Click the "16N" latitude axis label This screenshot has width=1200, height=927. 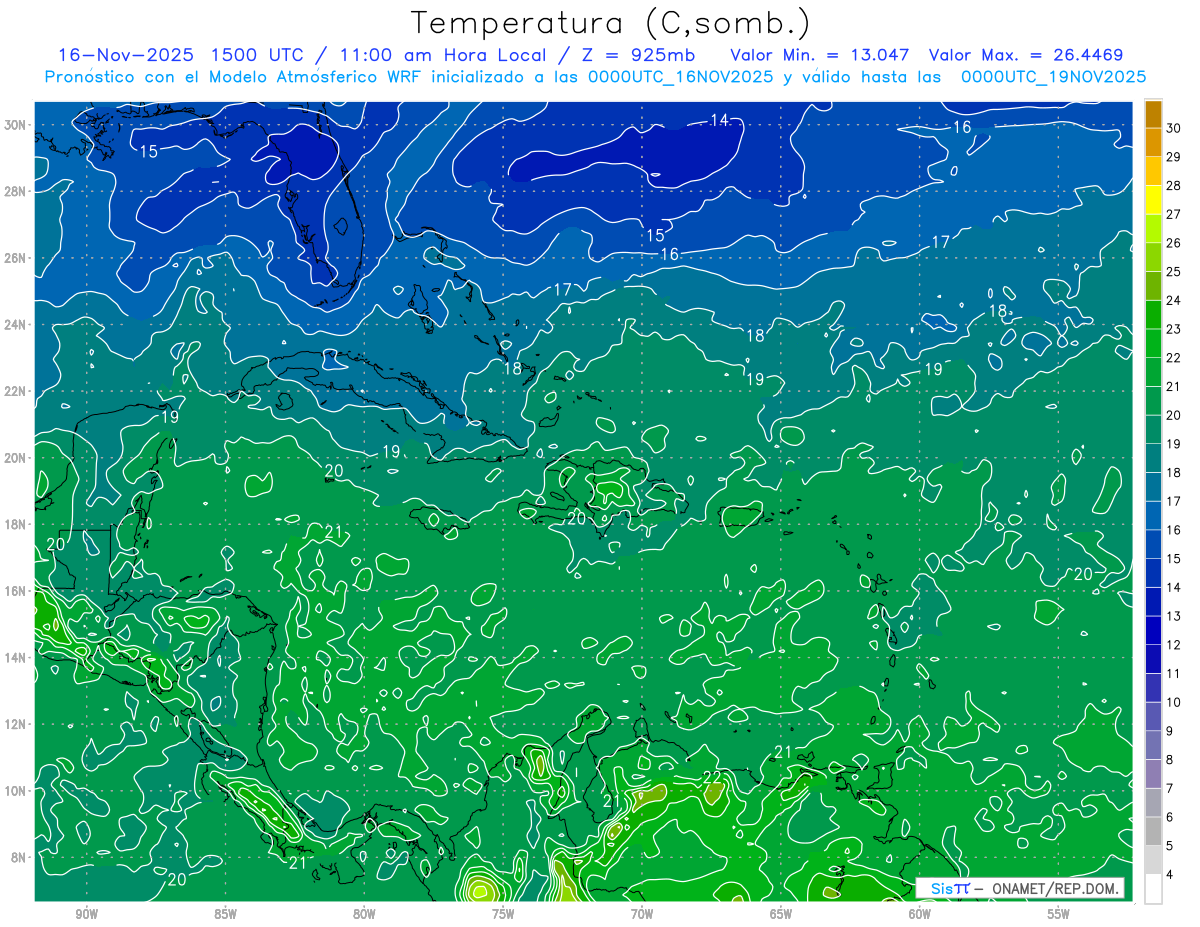(x=16, y=591)
